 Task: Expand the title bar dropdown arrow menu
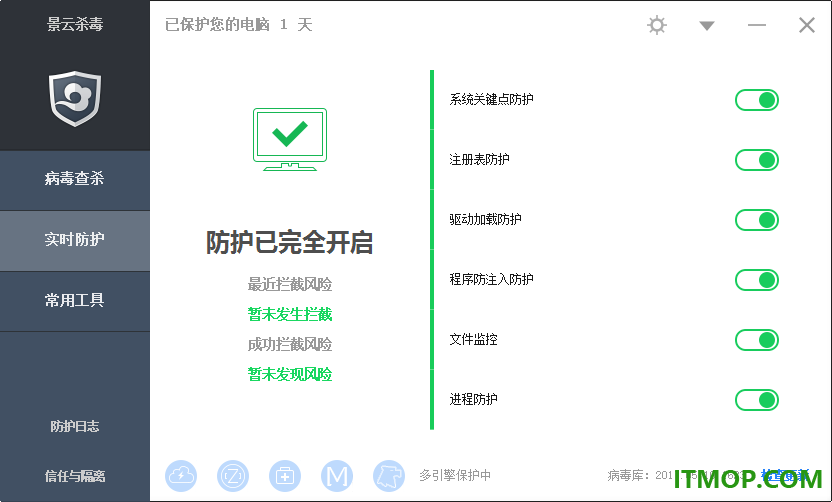[706, 25]
